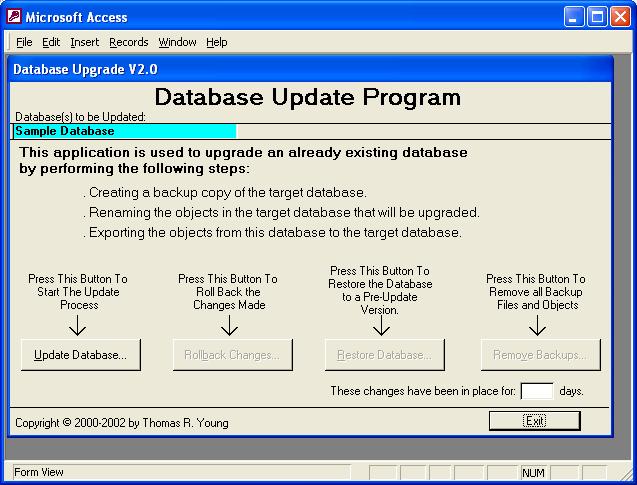Click the Update Database... button
The width and height of the screenshot is (637, 485).
click(81, 355)
